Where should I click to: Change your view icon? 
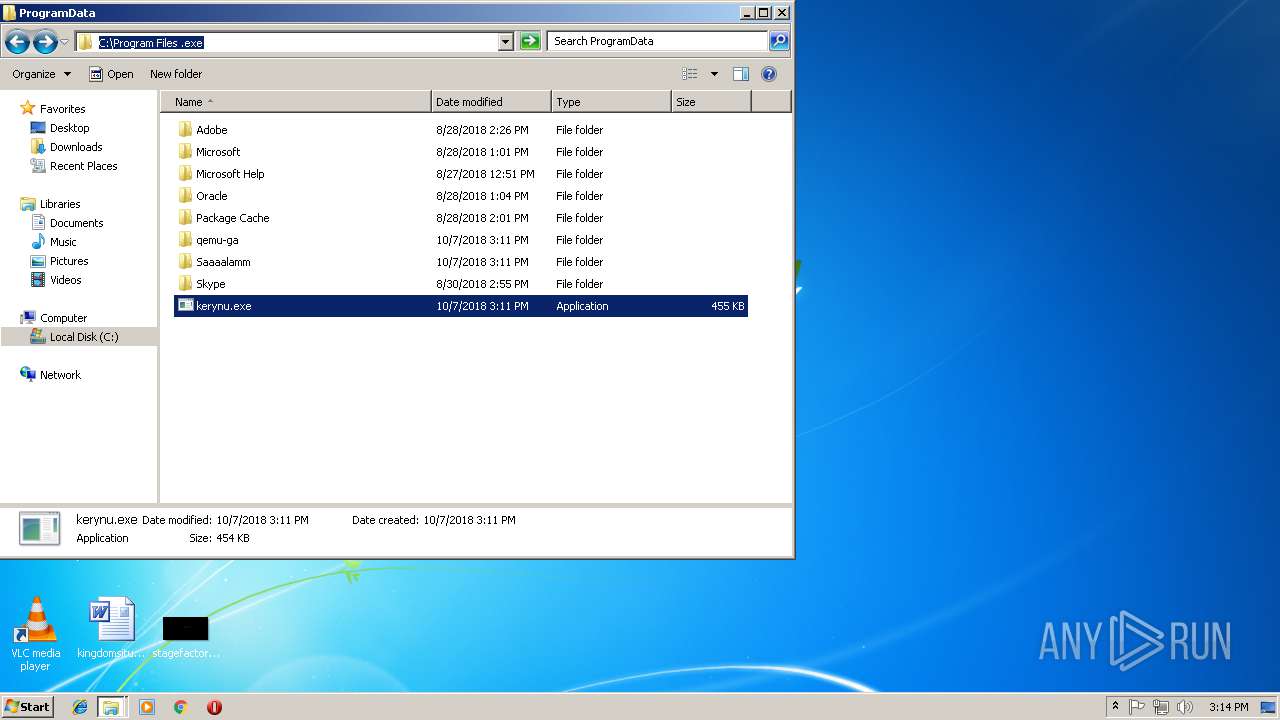690,74
